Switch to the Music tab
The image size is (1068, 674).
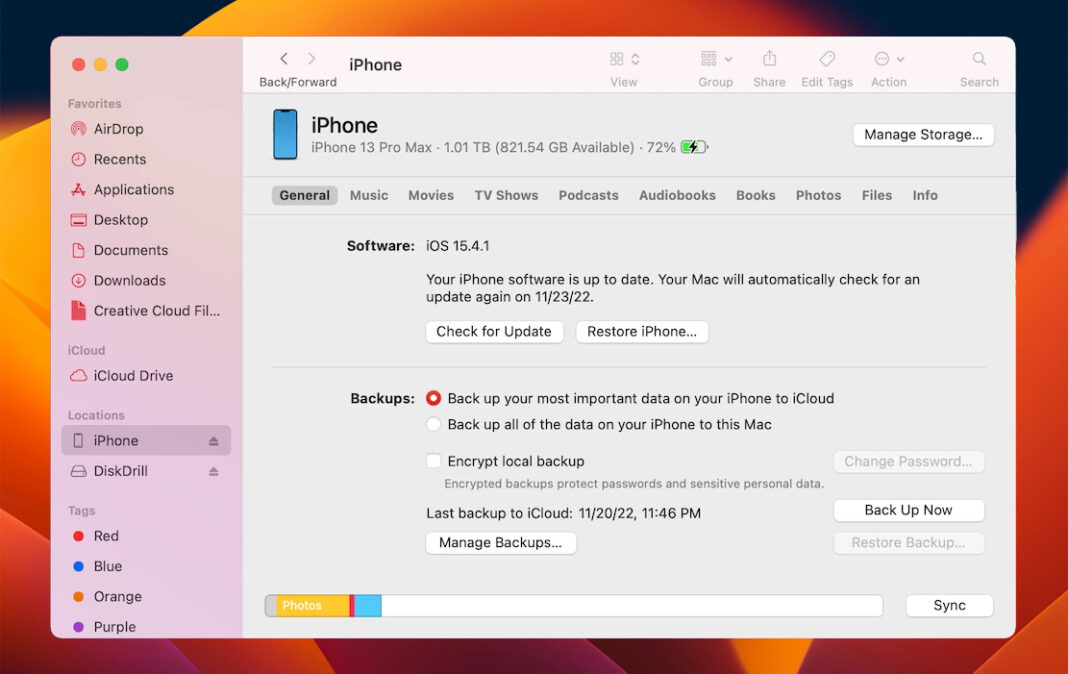click(369, 195)
